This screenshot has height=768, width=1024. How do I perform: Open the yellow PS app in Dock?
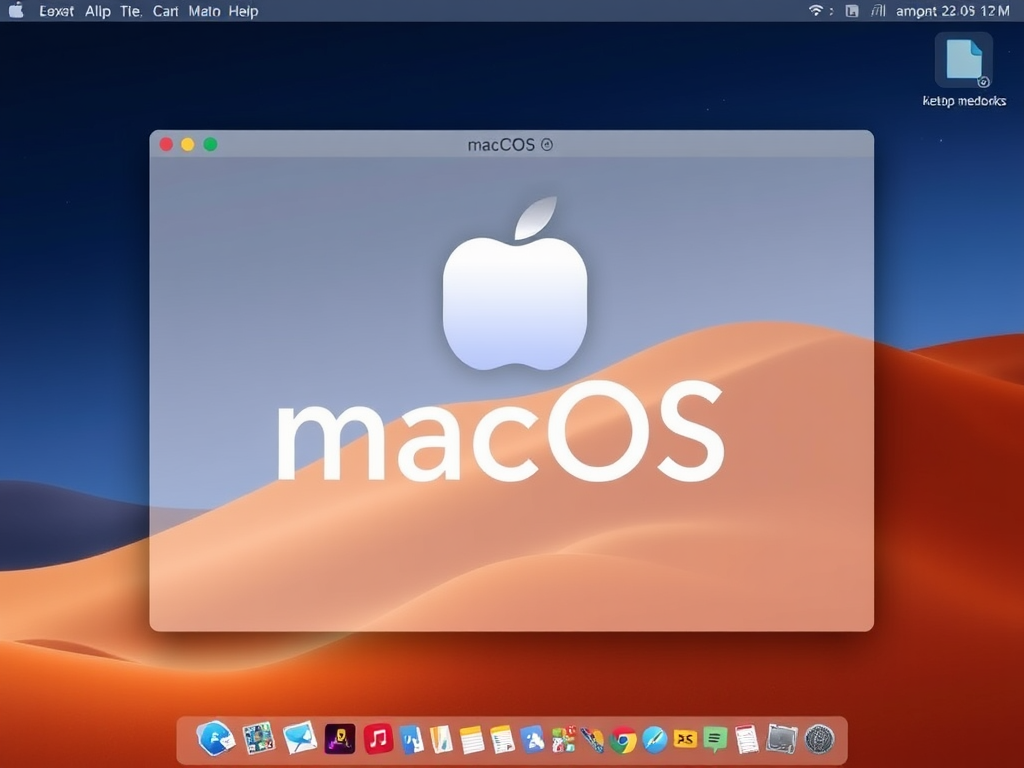[685, 739]
